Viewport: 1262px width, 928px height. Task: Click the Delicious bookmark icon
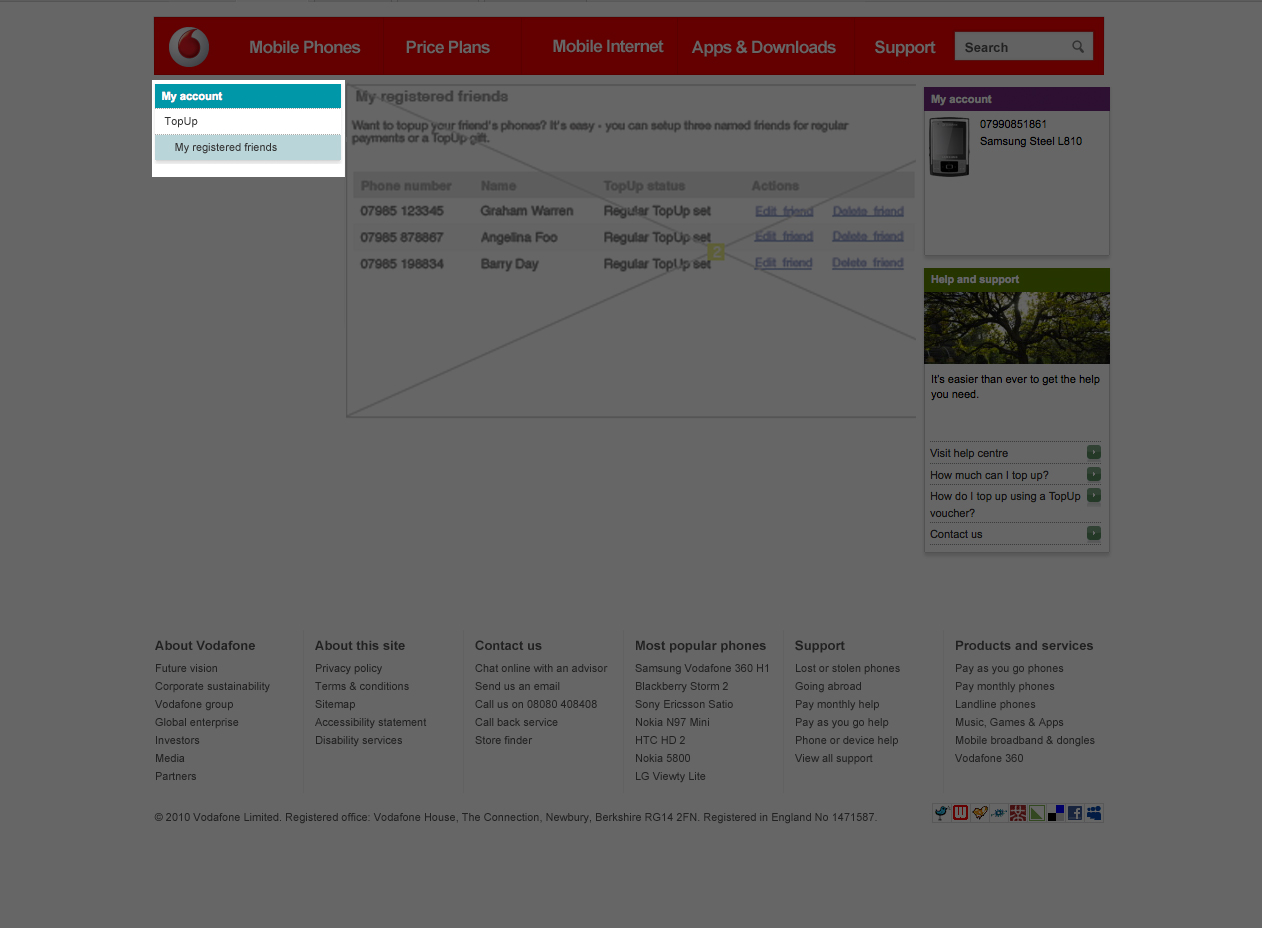click(x=1056, y=813)
